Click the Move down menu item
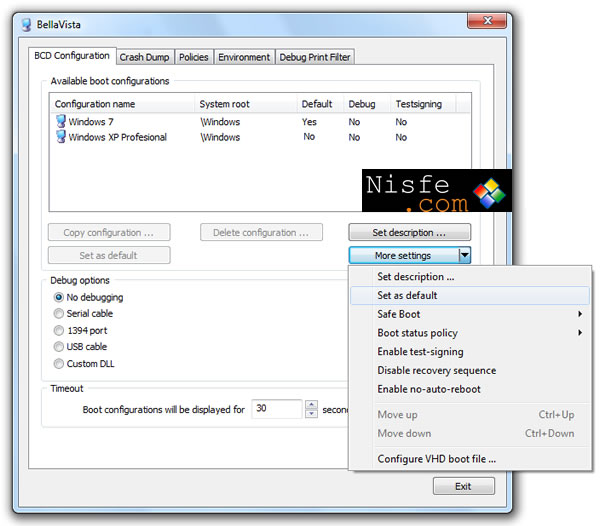 point(470,433)
